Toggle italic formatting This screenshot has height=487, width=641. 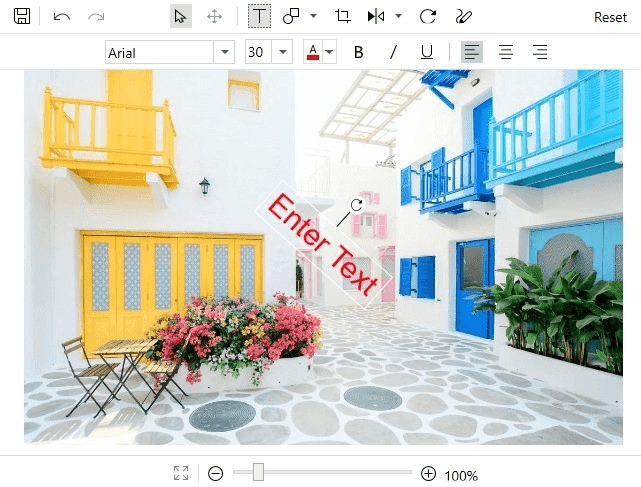[393, 52]
